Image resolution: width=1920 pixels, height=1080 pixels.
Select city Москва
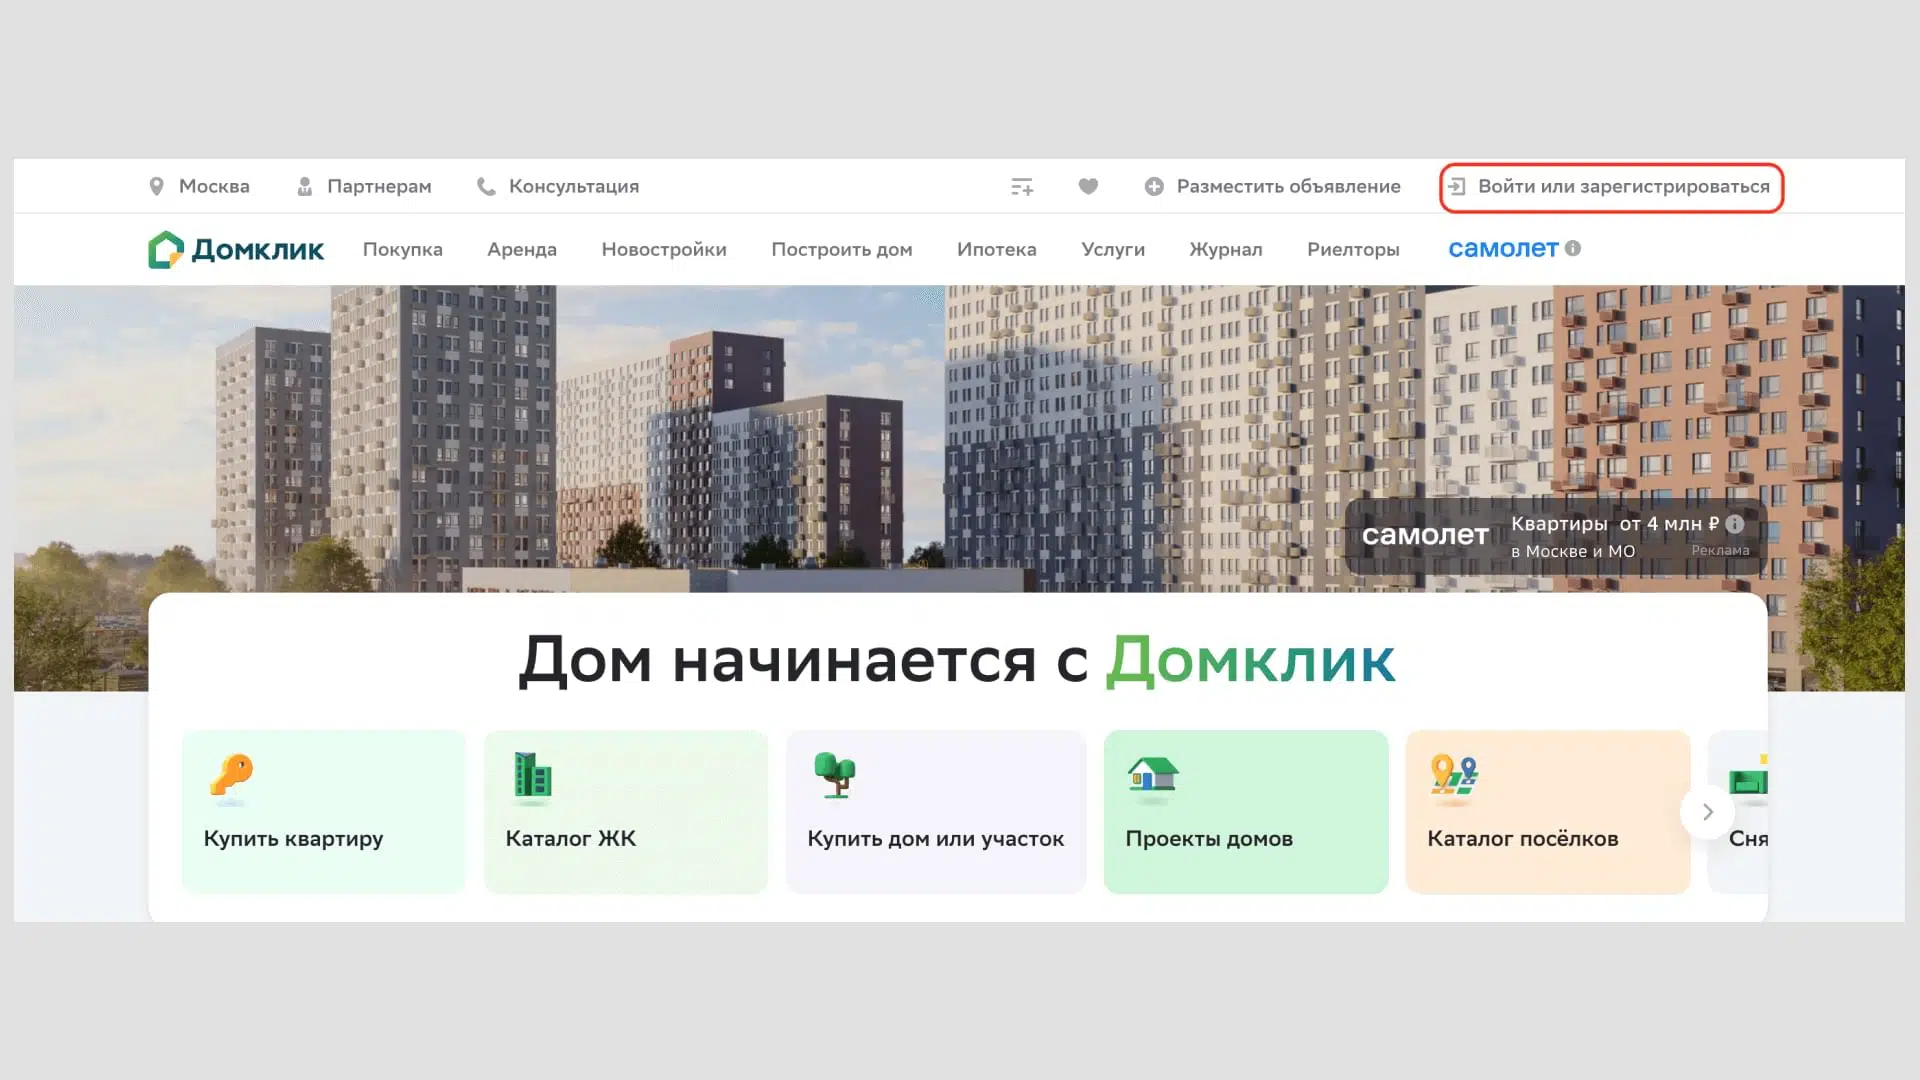pyautogui.click(x=214, y=187)
